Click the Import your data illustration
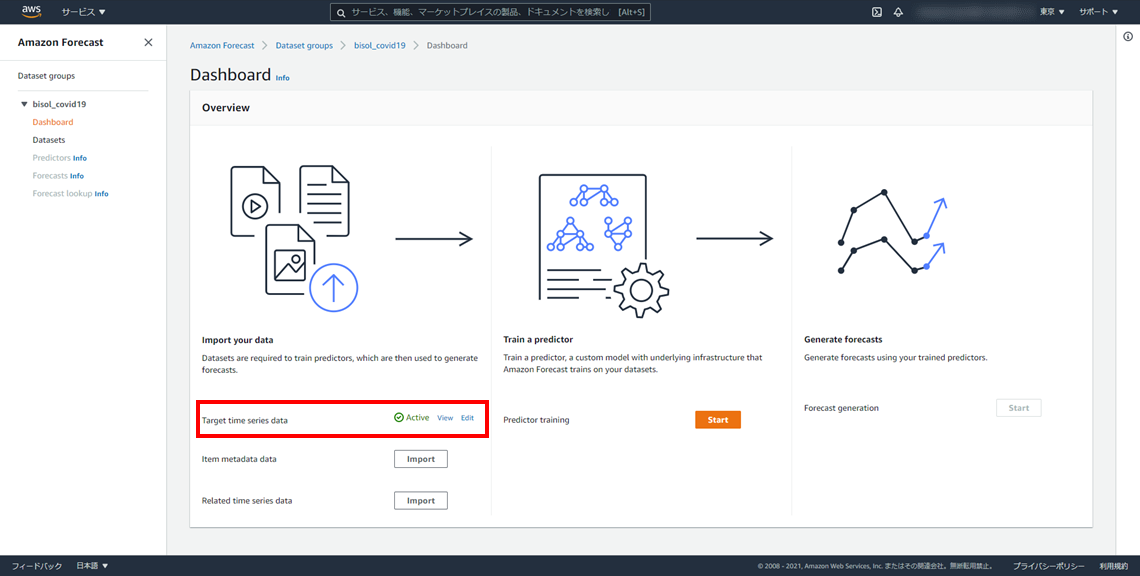This screenshot has height=576, width=1140. [290, 236]
